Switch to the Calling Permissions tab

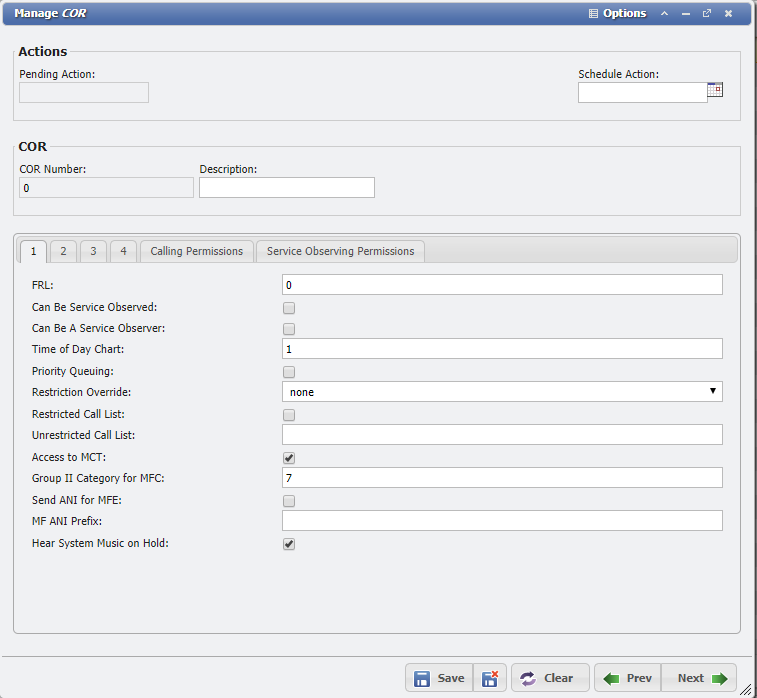[196, 251]
